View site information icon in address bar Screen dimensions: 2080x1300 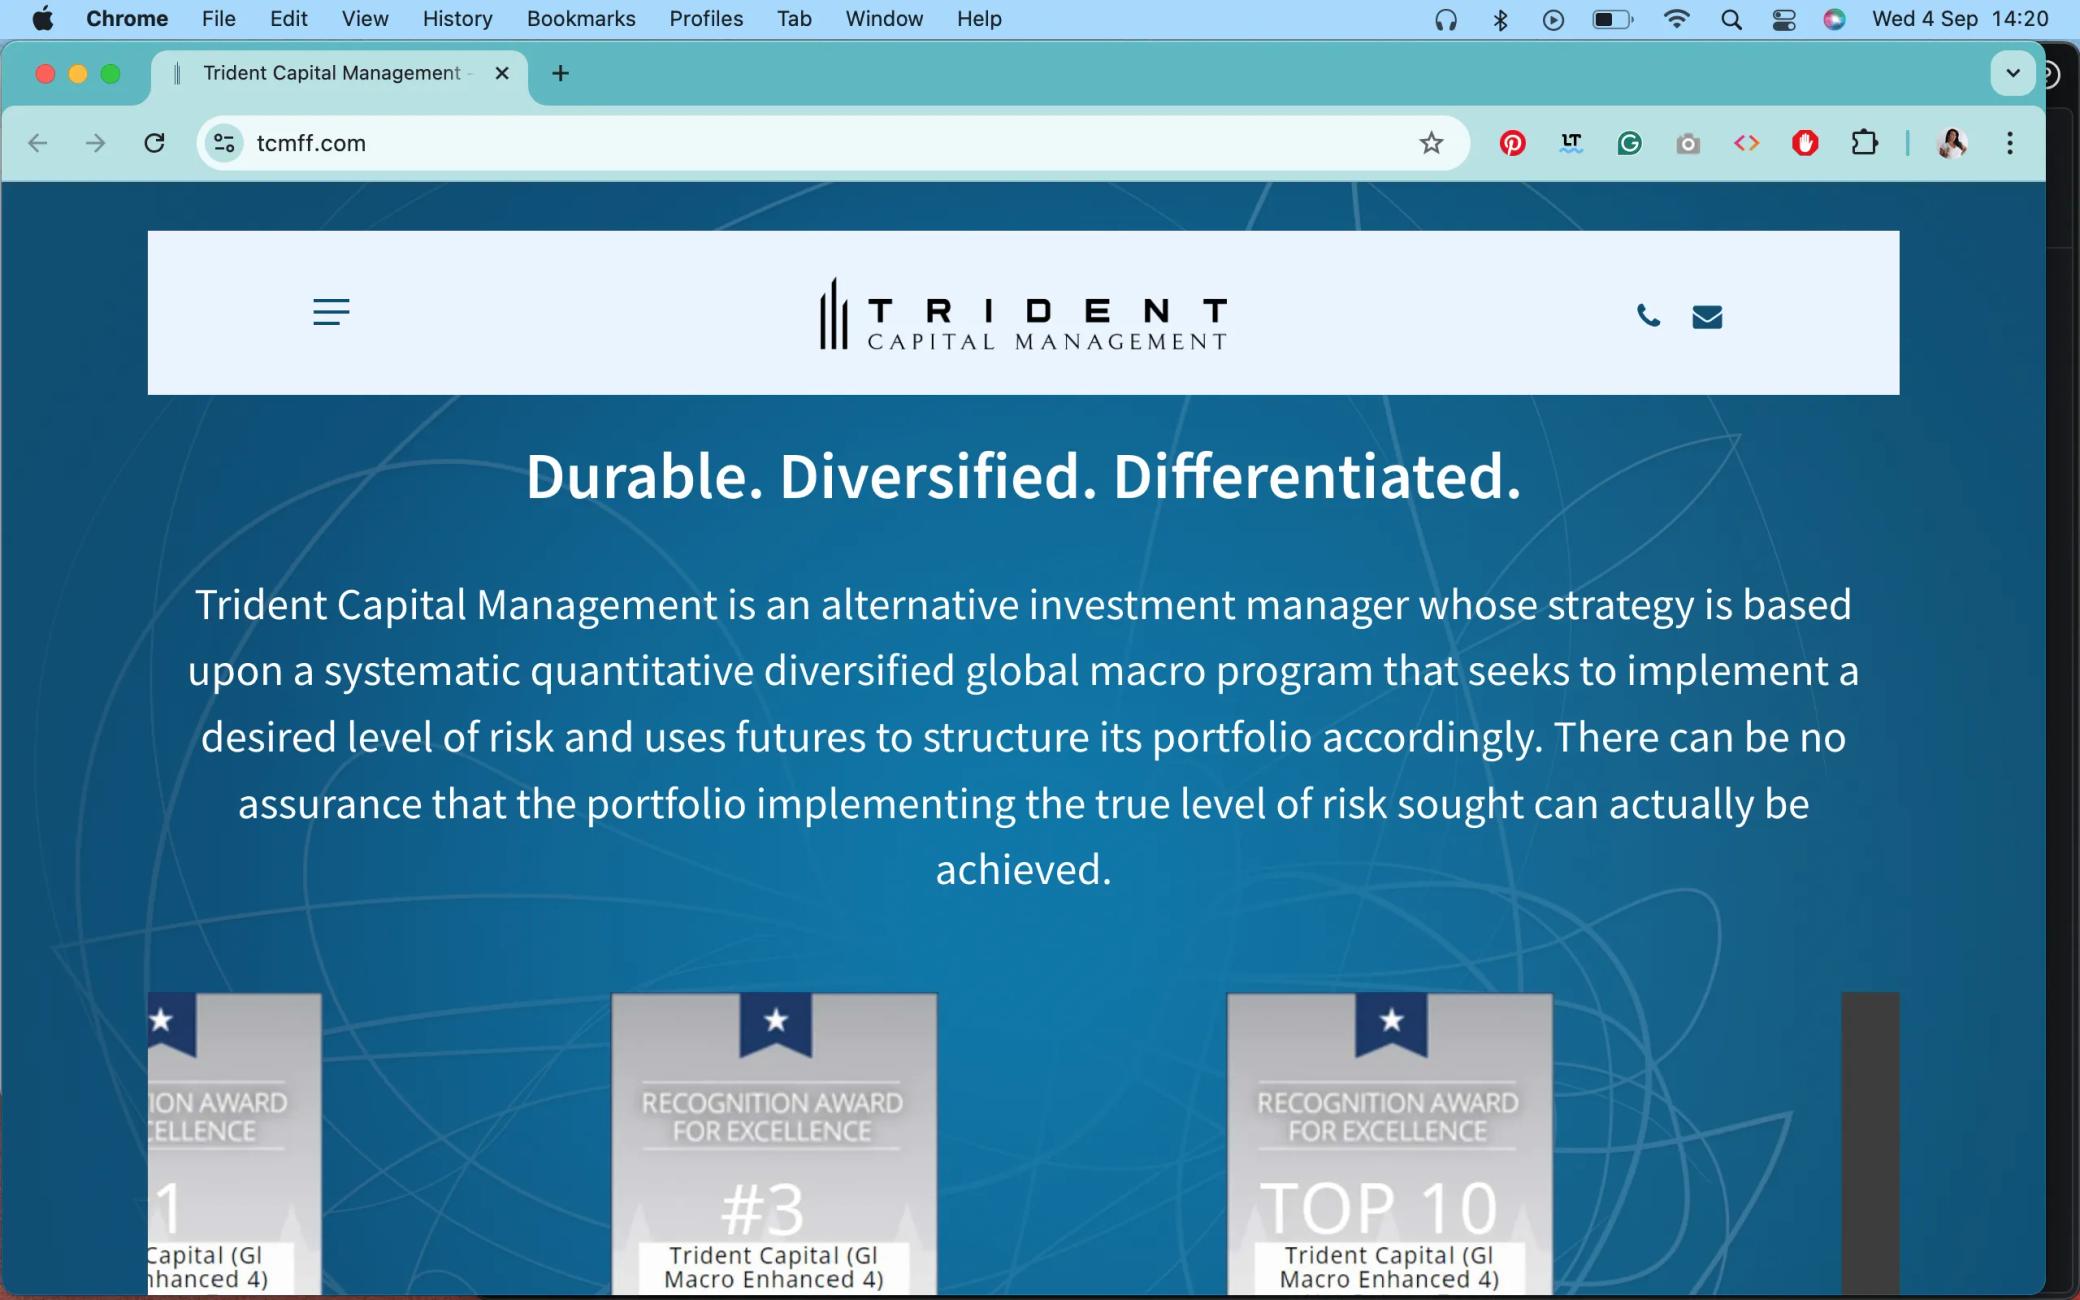(224, 143)
